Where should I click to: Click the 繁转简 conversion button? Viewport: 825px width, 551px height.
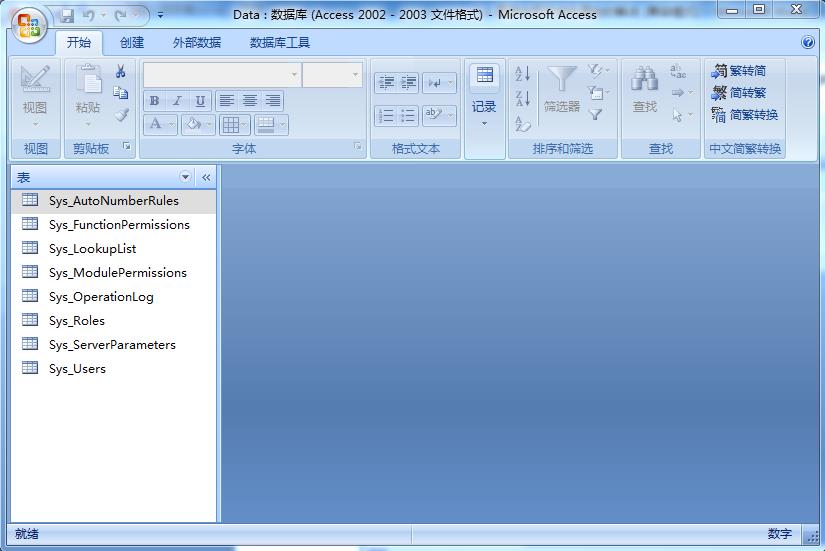tap(738, 71)
